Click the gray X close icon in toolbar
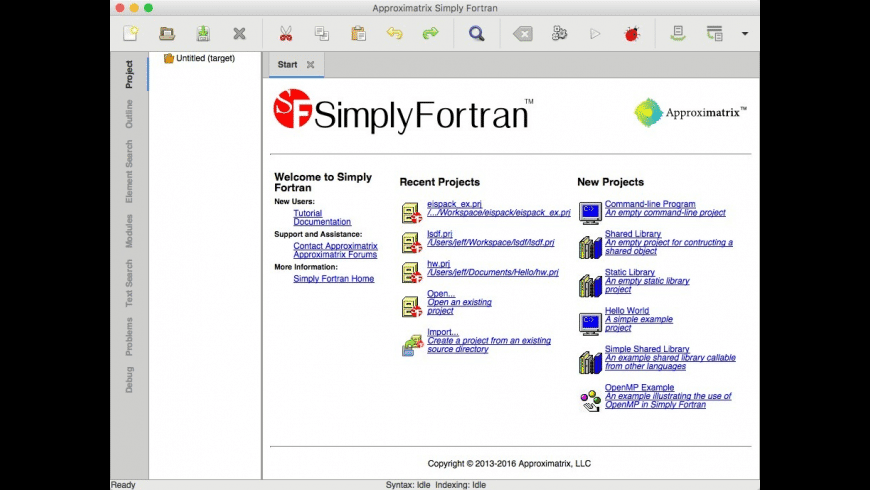 pyautogui.click(x=239, y=34)
